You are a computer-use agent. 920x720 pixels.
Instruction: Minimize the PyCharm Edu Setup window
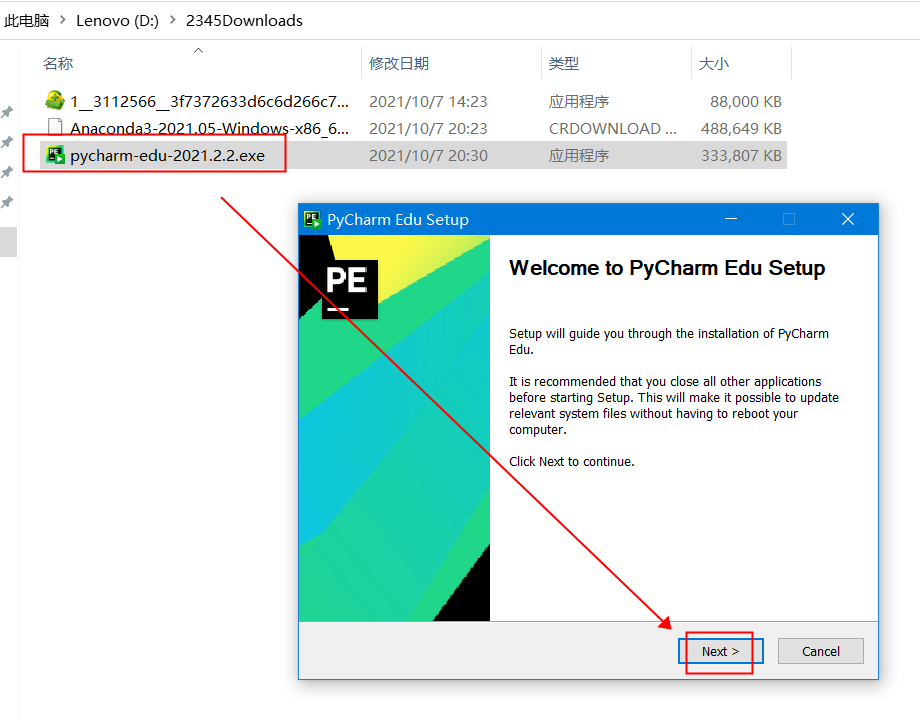pos(731,219)
